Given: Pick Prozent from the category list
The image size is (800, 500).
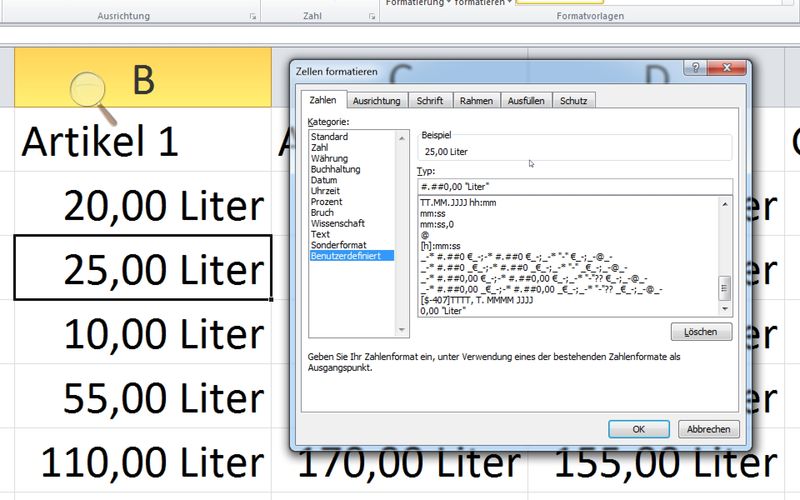Looking at the screenshot, I should pos(327,202).
